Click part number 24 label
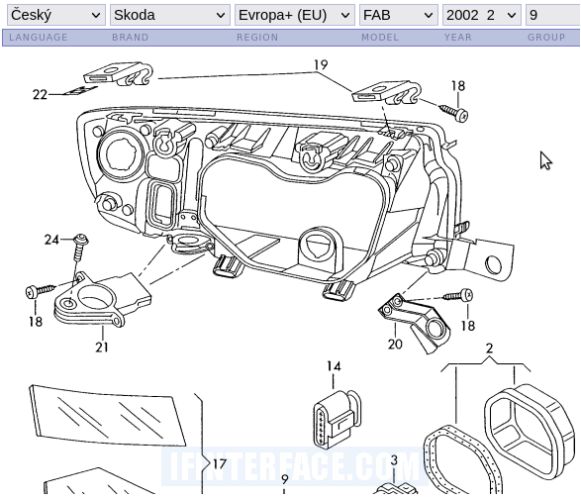Image resolution: width=581 pixels, height=500 pixels. 52,240
